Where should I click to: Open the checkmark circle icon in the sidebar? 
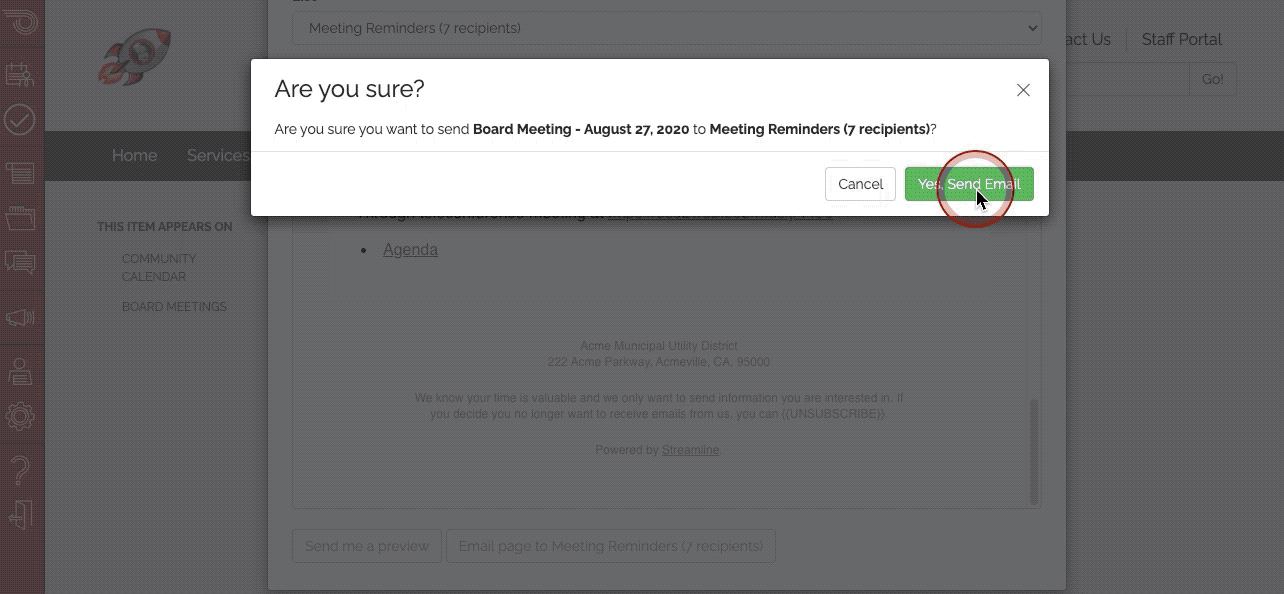(x=20, y=120)
